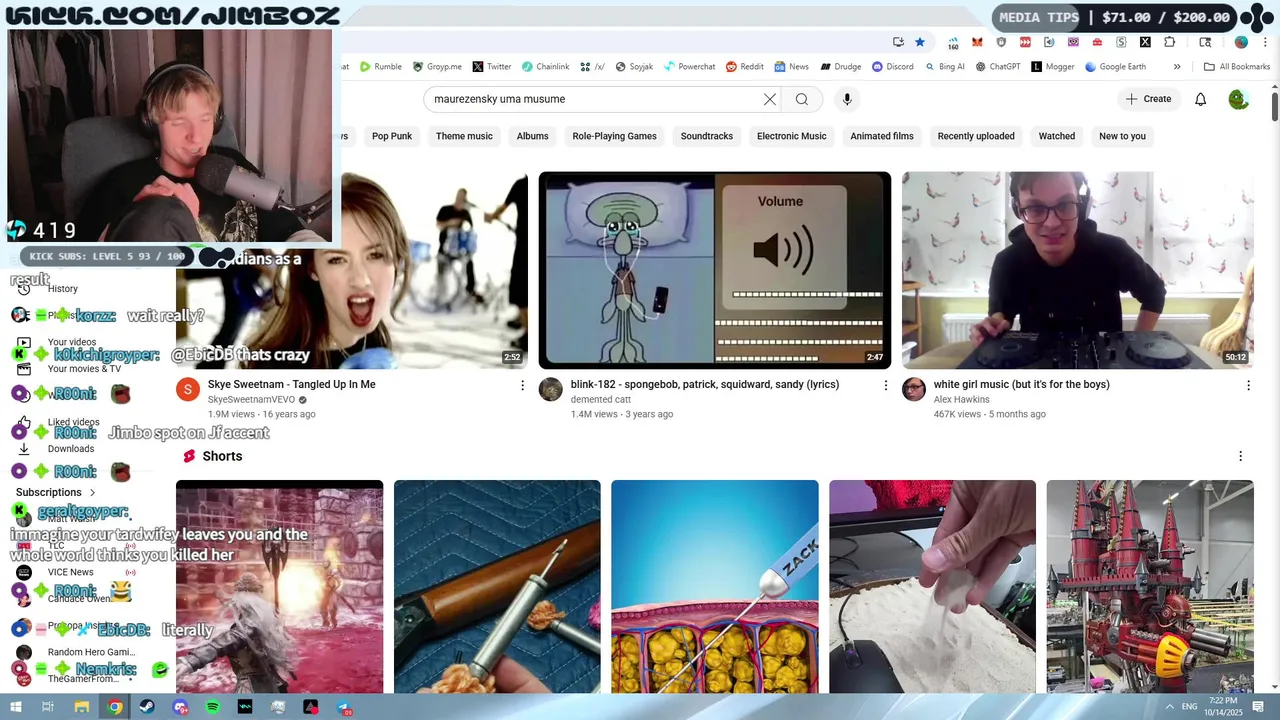Open the Shorts section options menu
1280x720 pixels.
coord(1241,456)
